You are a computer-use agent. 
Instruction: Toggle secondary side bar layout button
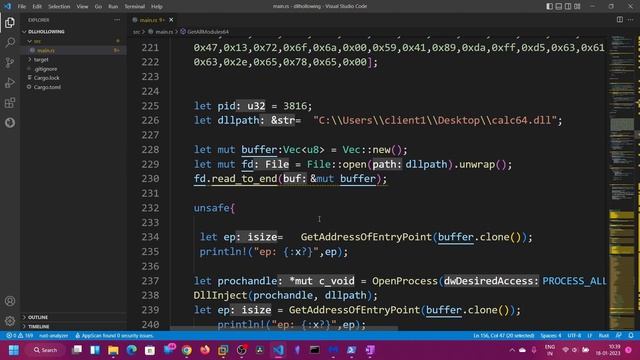pos(568,6)
